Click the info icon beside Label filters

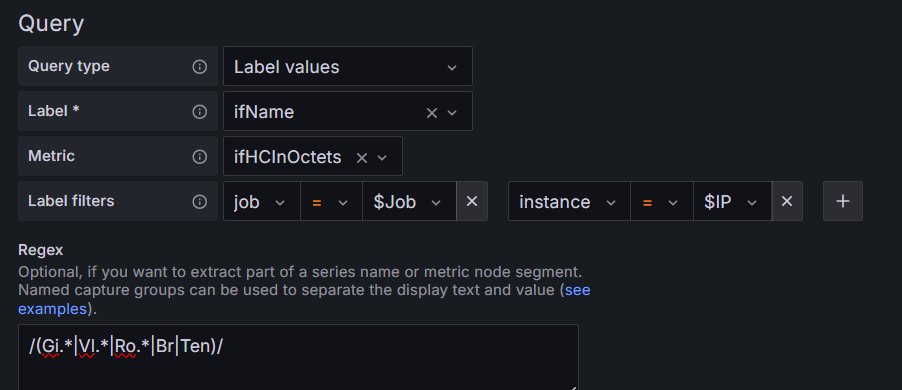click(199, 201)
